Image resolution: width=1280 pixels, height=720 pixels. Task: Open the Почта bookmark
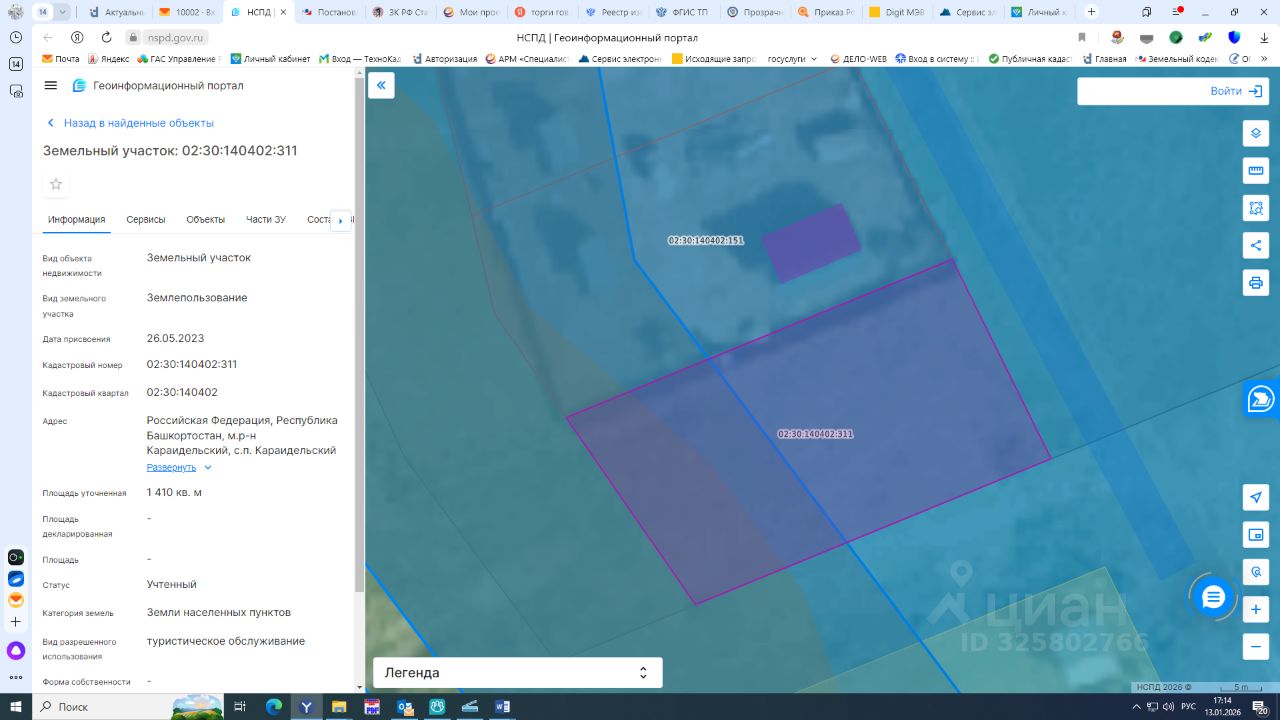(x=61, y=59)
